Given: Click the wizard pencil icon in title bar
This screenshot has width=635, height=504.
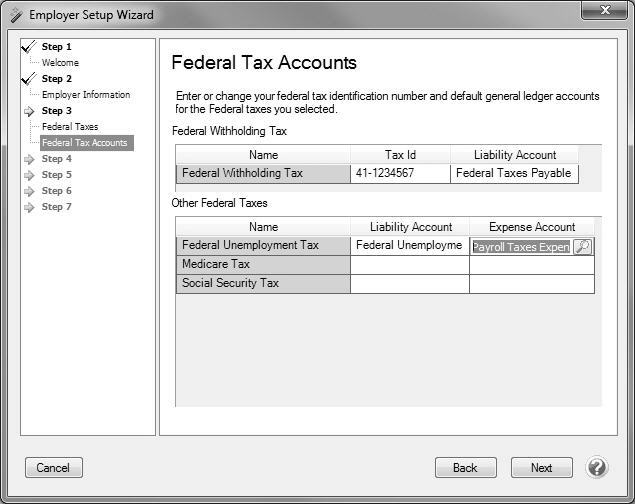Looking at the screenshot, I should pyautogui.click(x=15, y=15).
